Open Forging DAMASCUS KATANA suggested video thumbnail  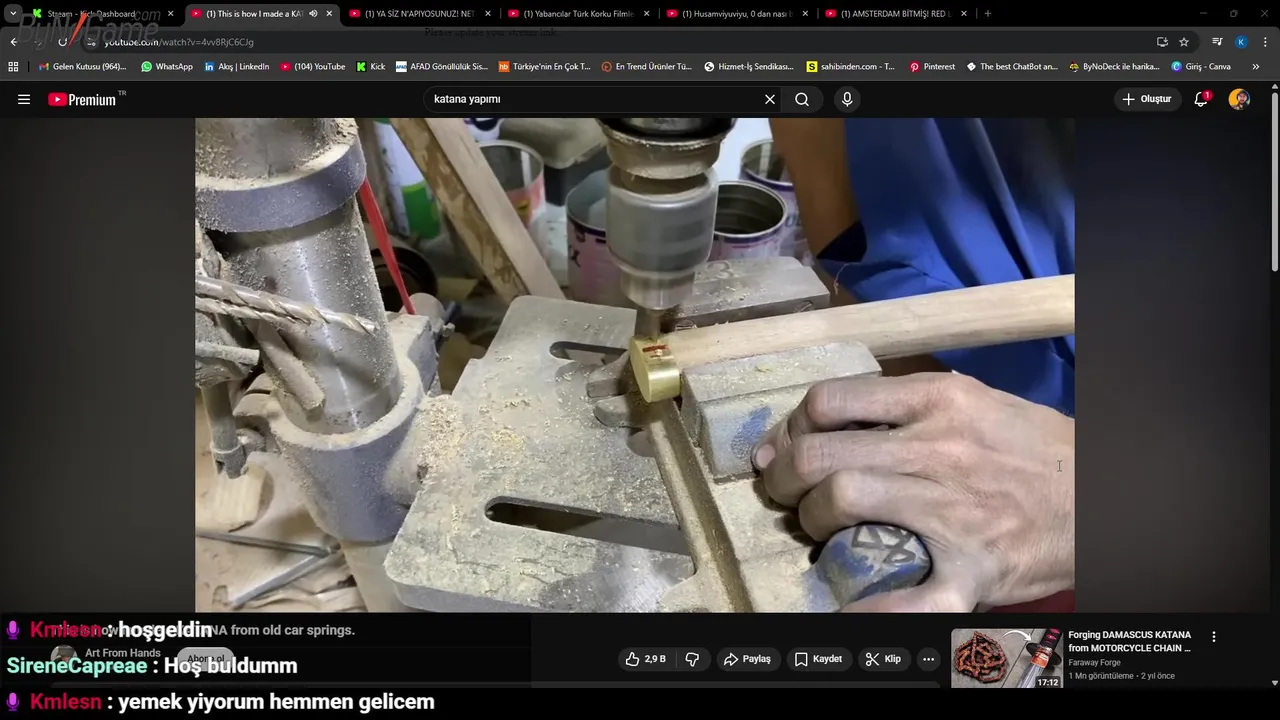(1006, 658)
